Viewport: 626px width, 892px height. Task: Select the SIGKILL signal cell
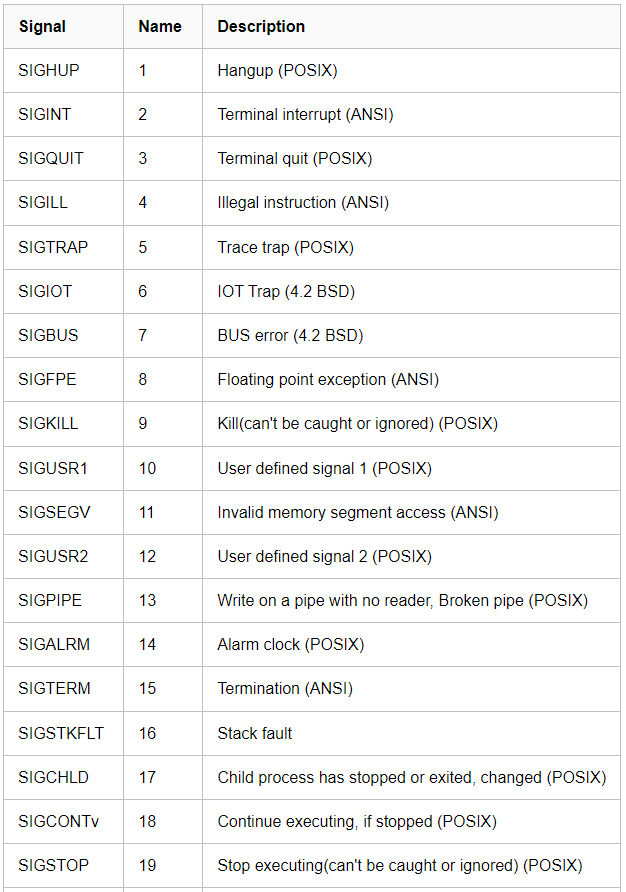(48, 424)
